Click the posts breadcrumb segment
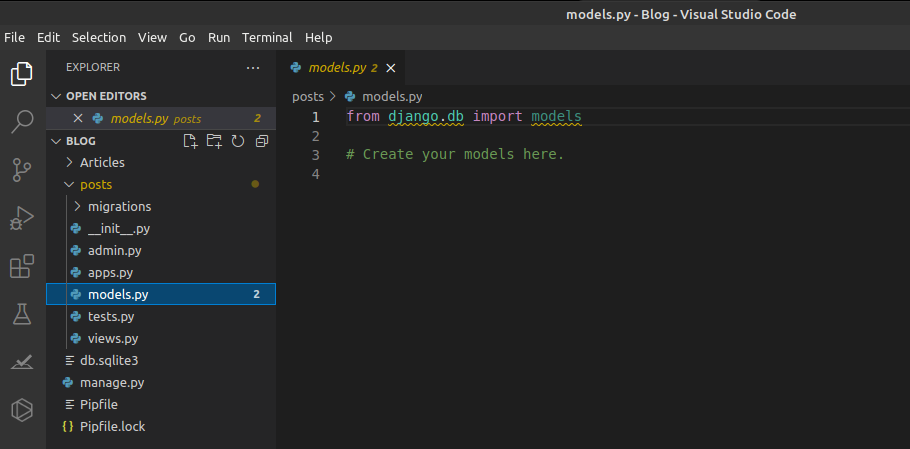The height and width of the screenshot is (449, 910). [308, 96]
